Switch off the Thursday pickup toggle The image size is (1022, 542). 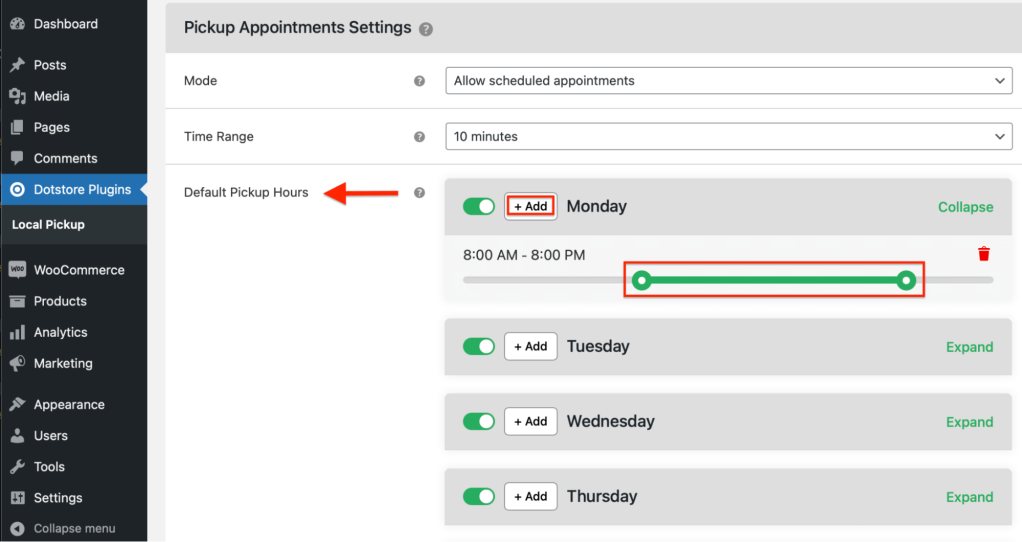tap(479, 496)
